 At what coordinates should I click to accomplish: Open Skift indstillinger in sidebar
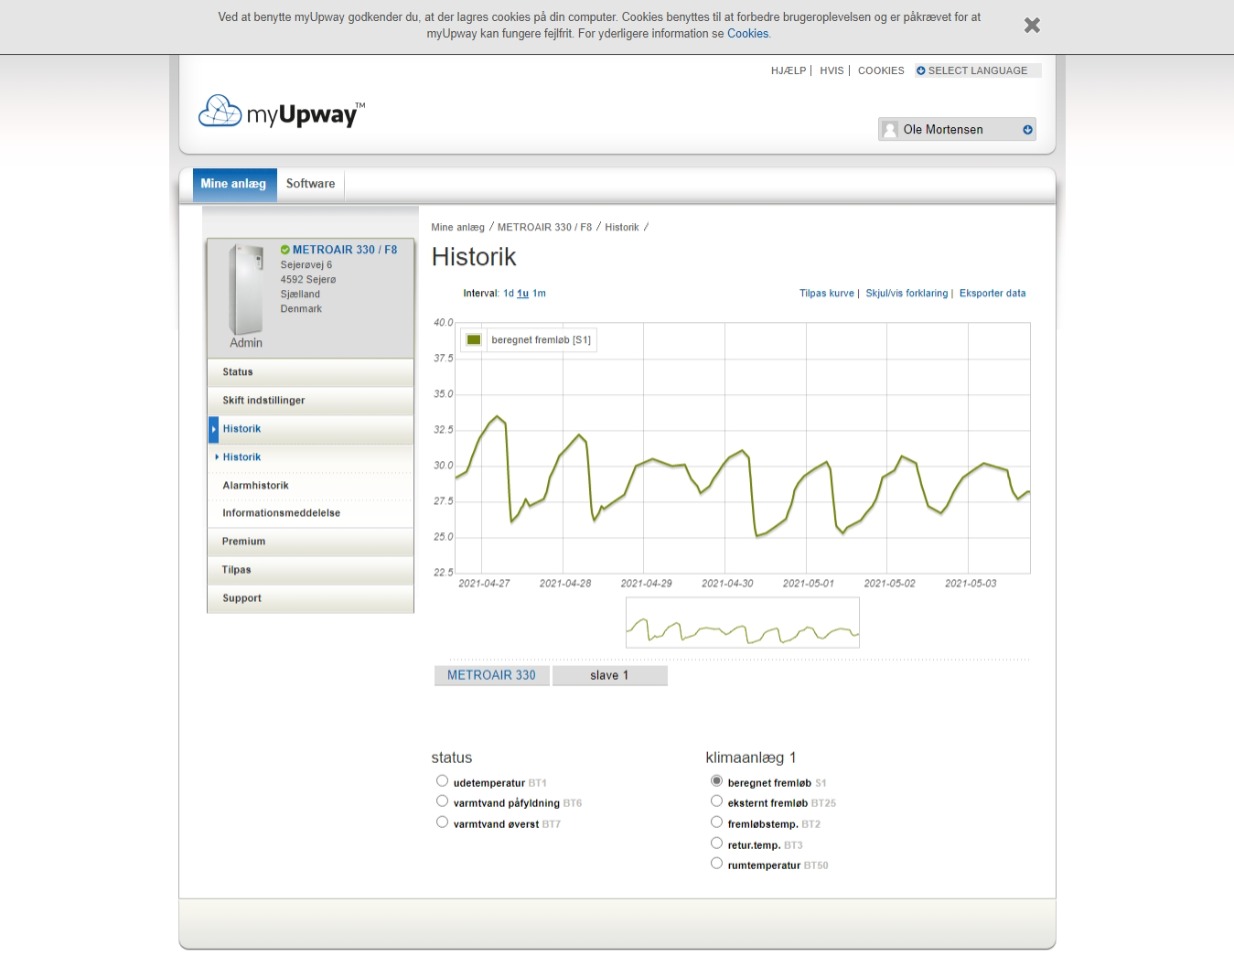point(310,401)
